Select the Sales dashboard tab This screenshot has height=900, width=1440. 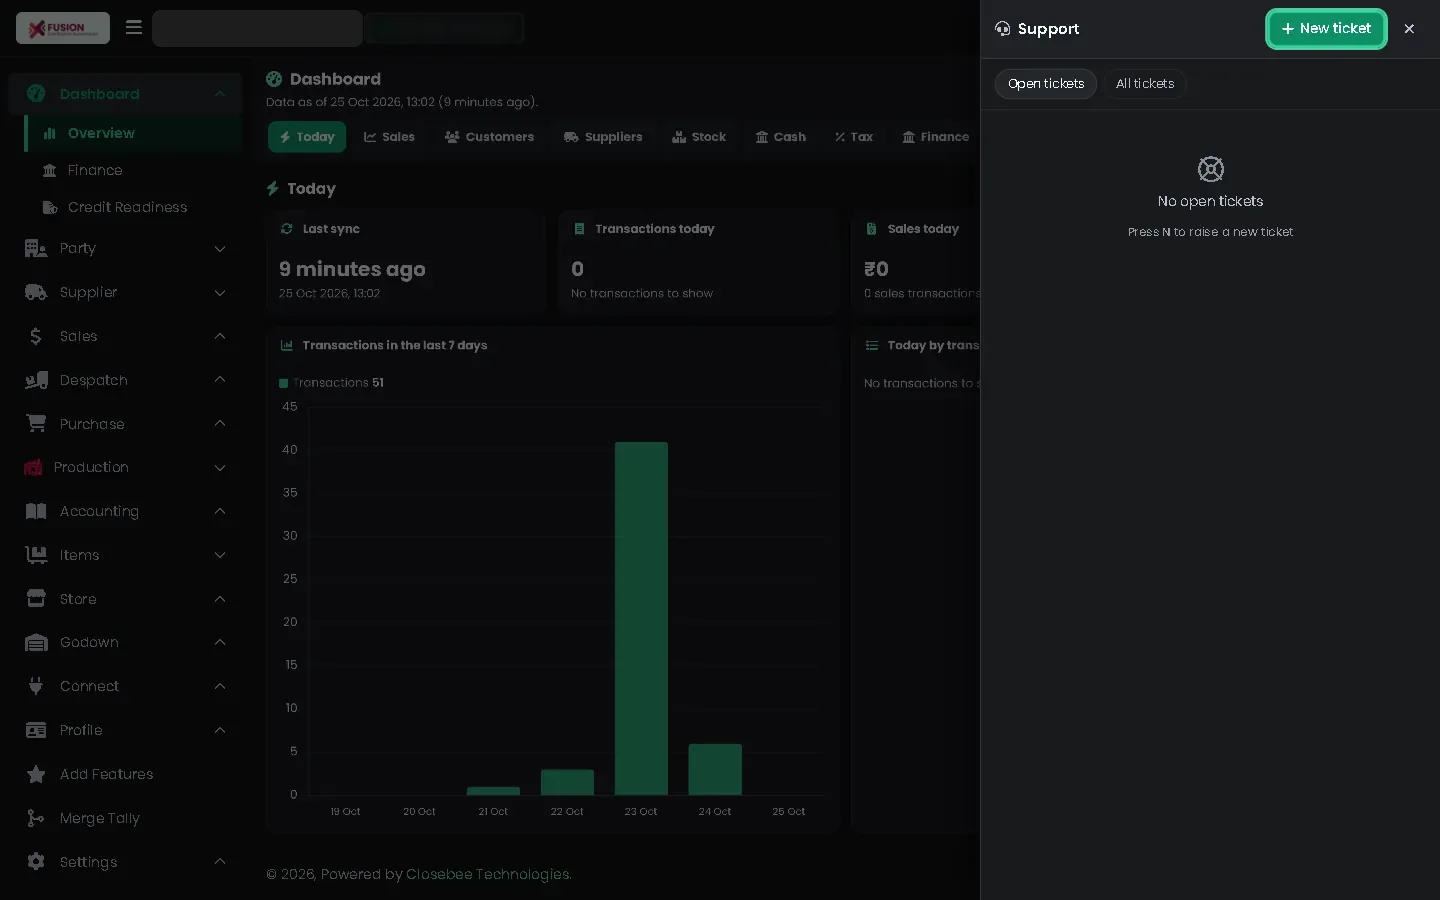[389, 137]
